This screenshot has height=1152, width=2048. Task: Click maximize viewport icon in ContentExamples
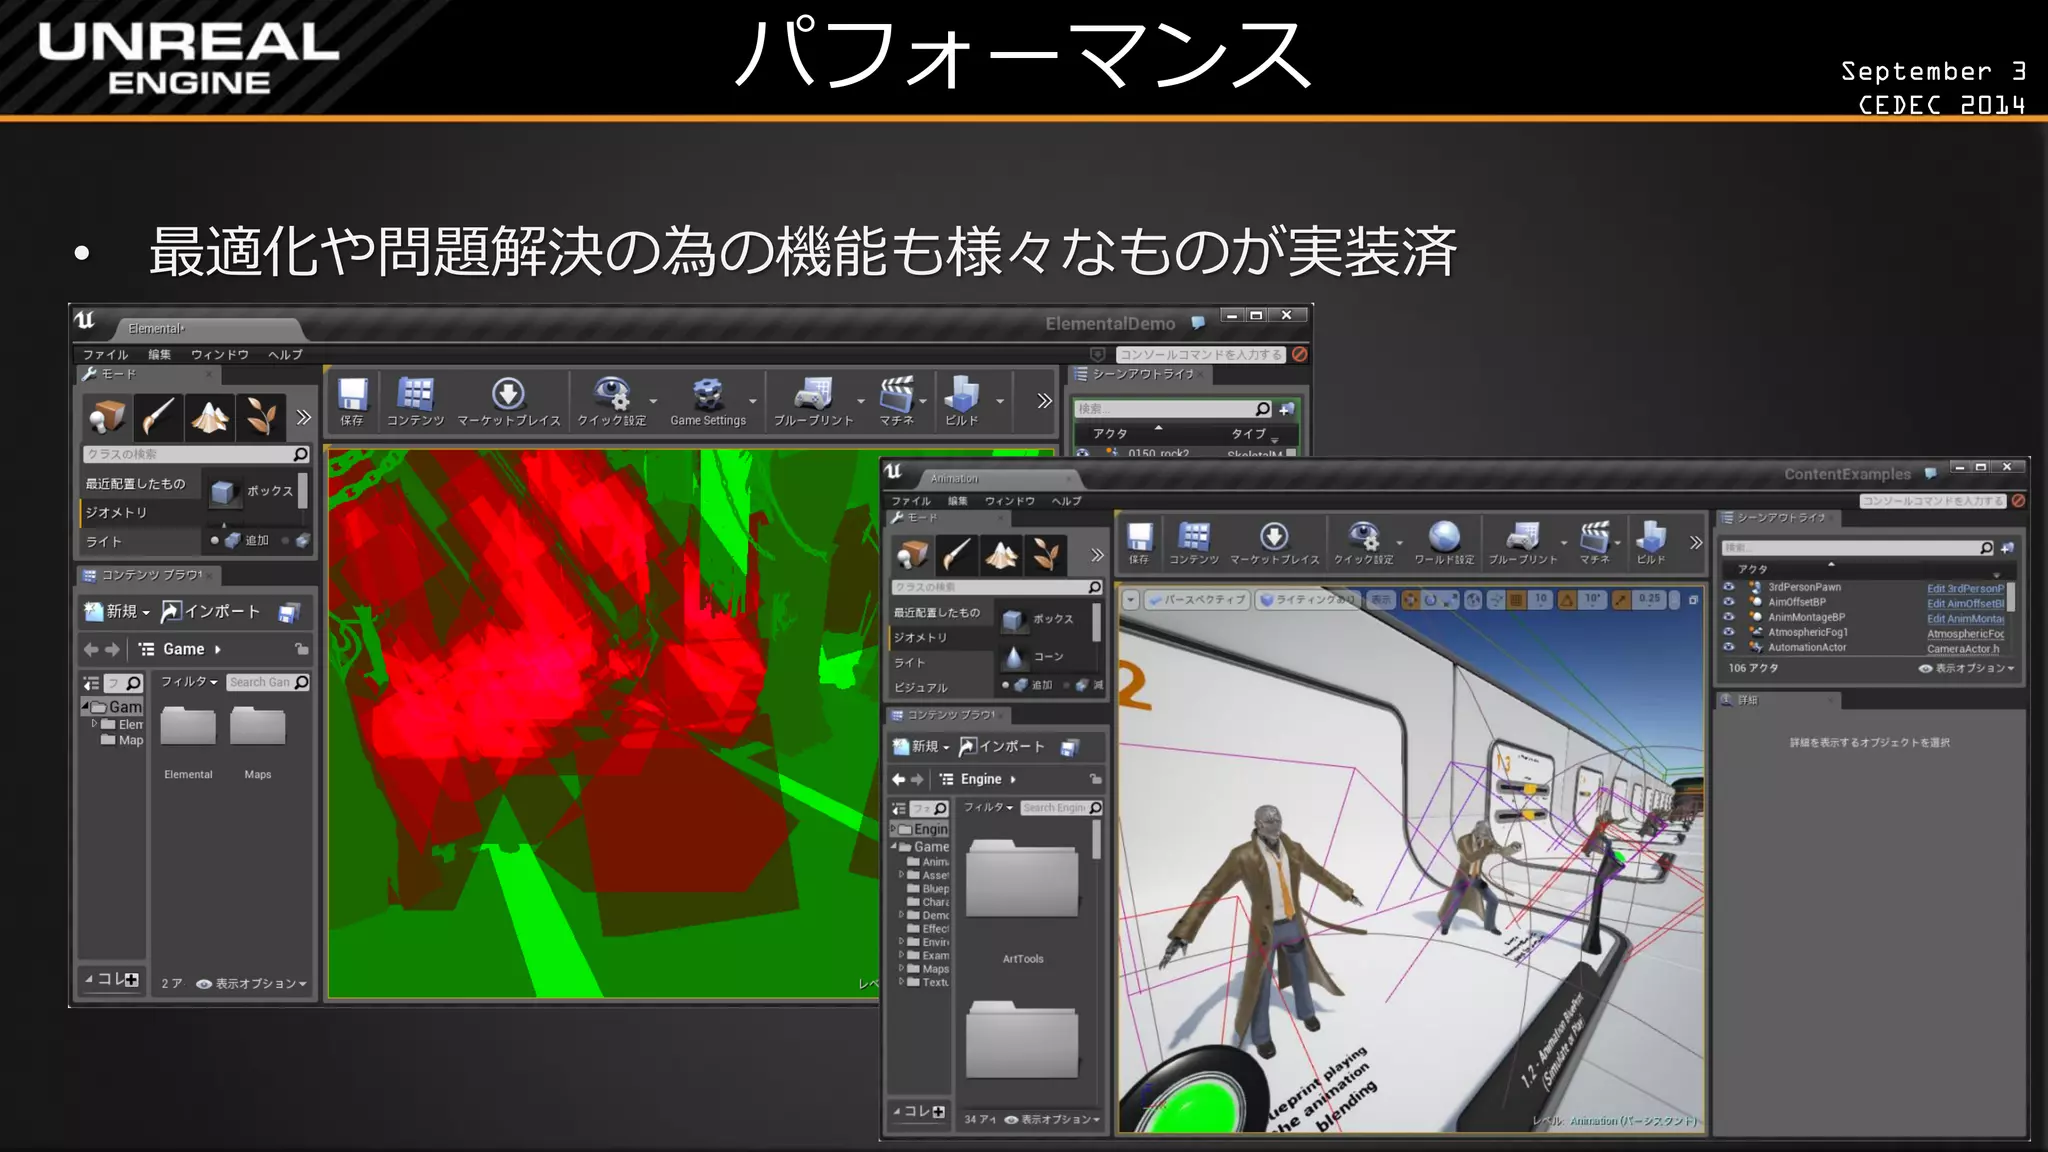click(x=1693, y=600)
